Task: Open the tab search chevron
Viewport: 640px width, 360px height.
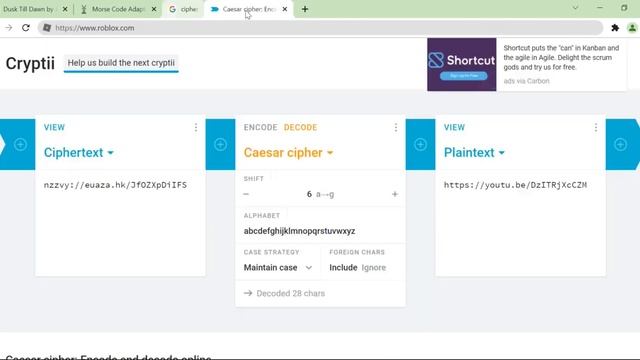Action: point(575,8)
